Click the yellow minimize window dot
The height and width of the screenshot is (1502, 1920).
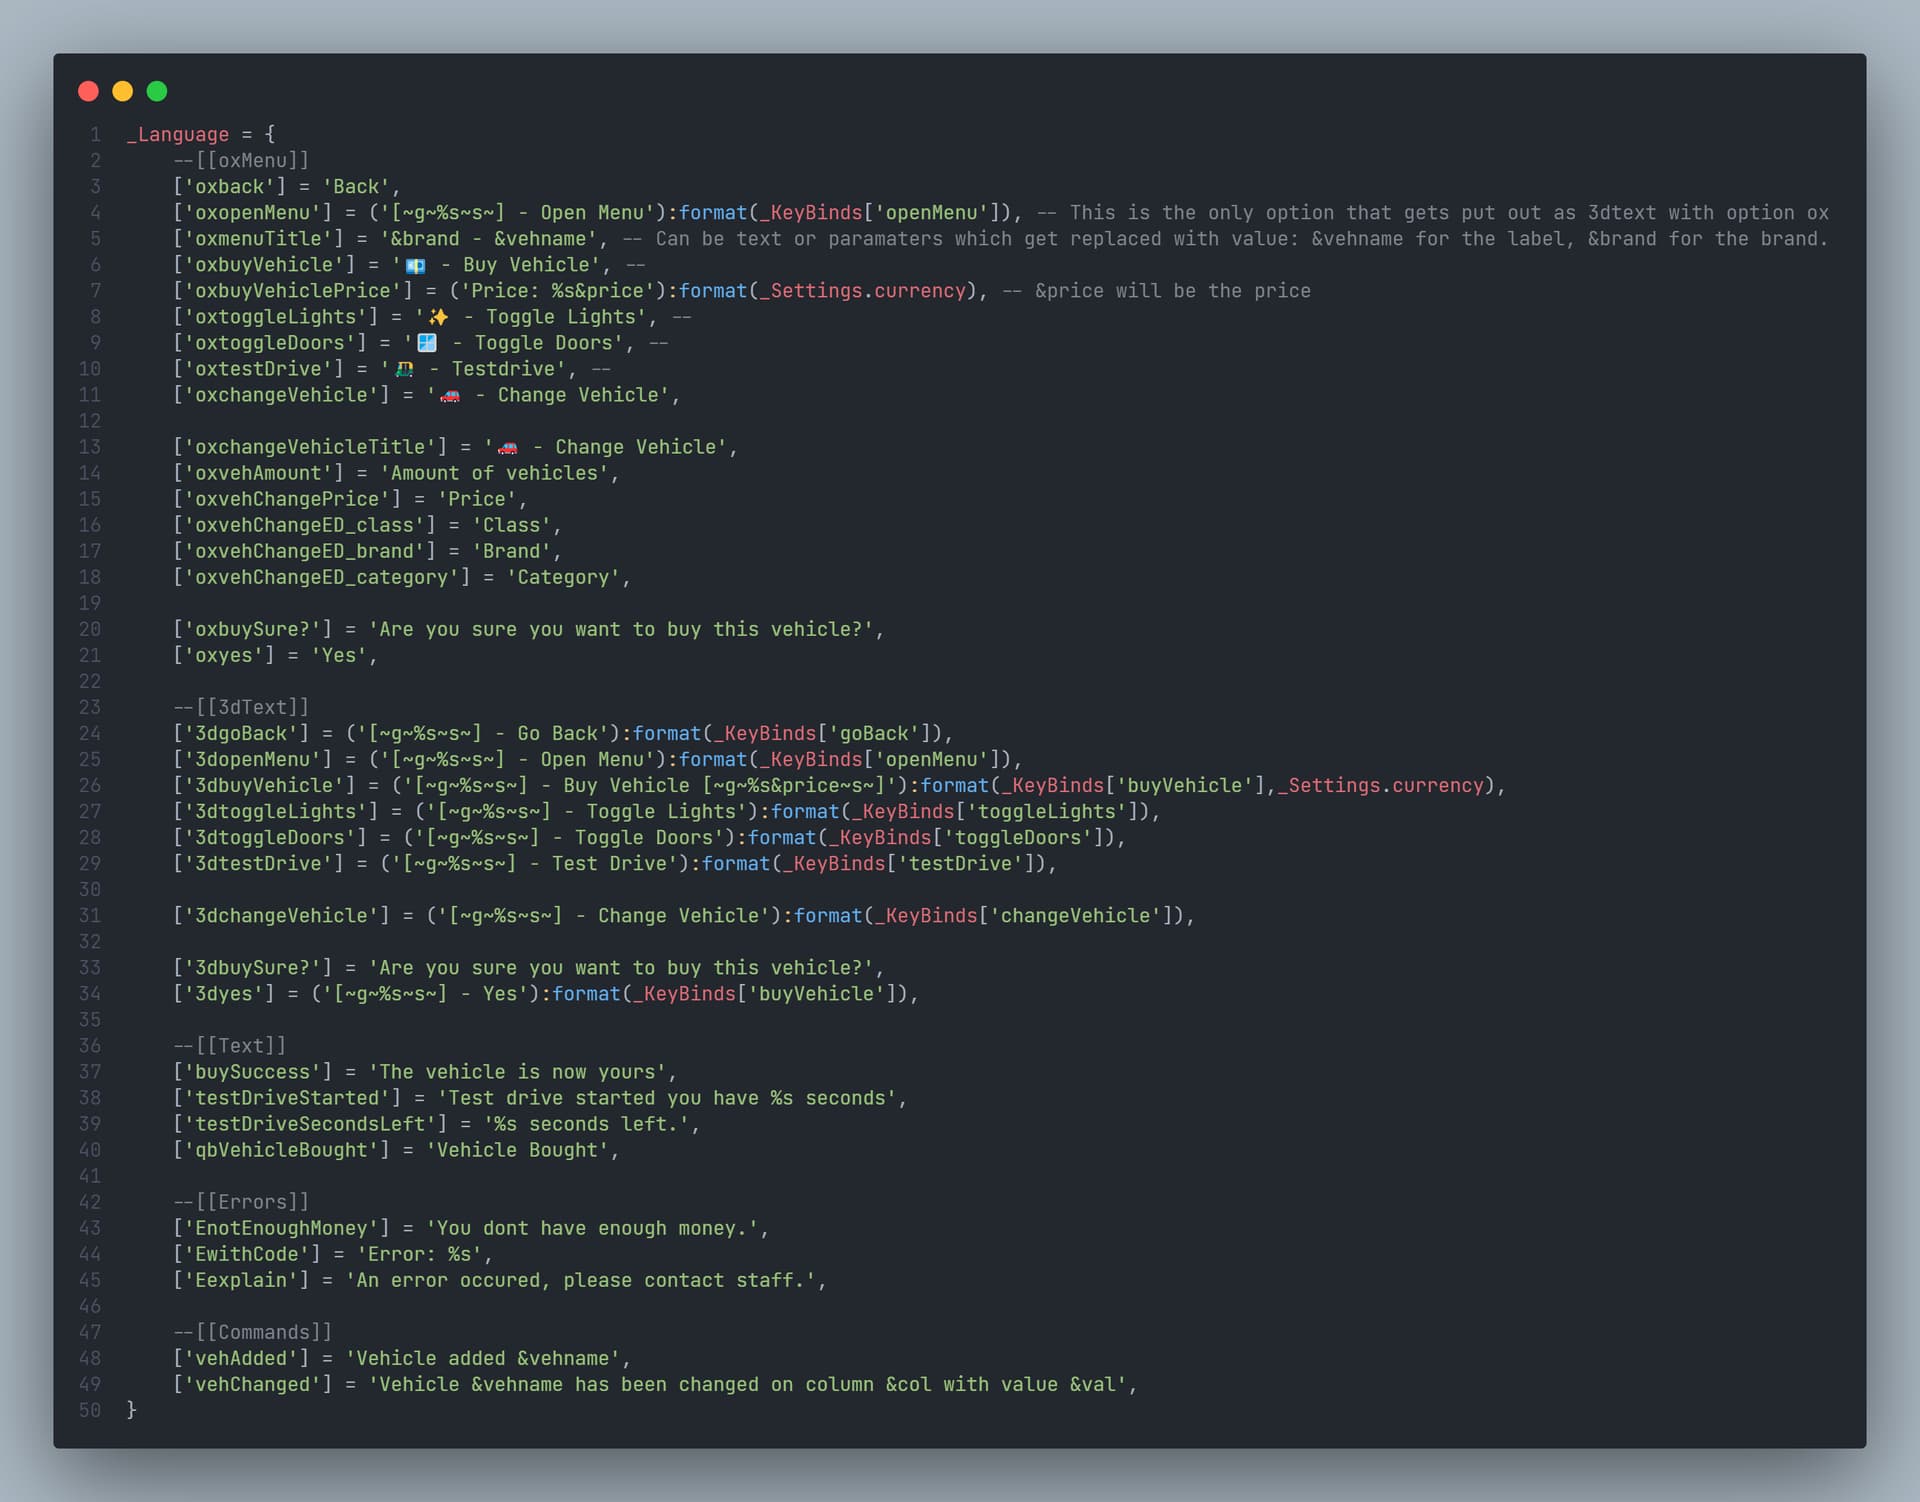(x=122, y=91)
